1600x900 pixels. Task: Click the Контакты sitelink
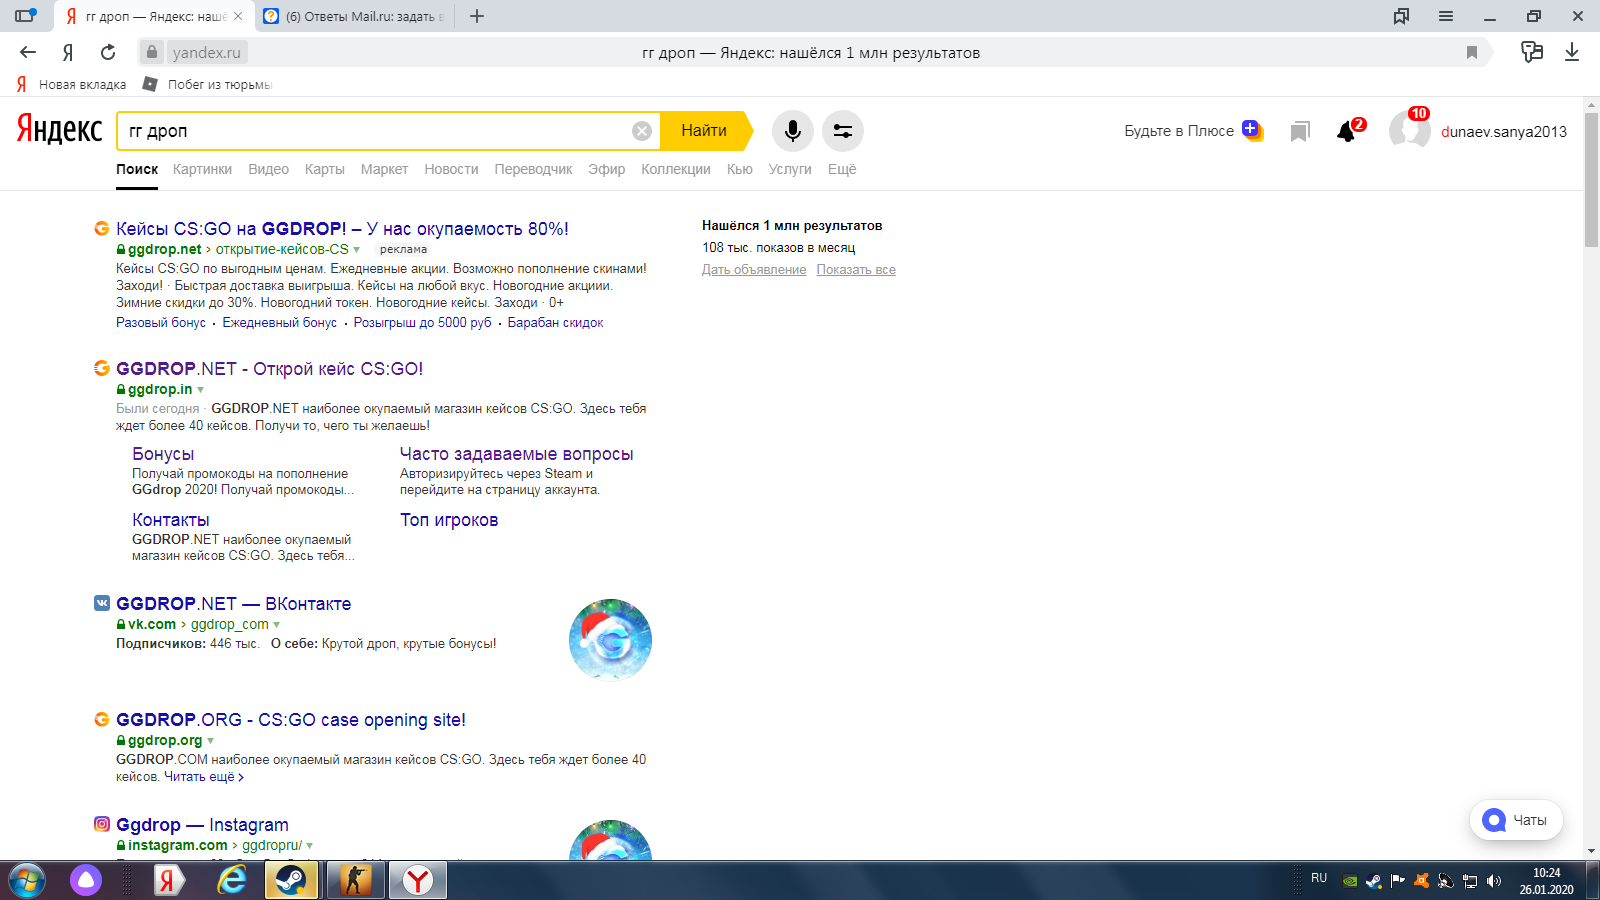coord(171,520)
